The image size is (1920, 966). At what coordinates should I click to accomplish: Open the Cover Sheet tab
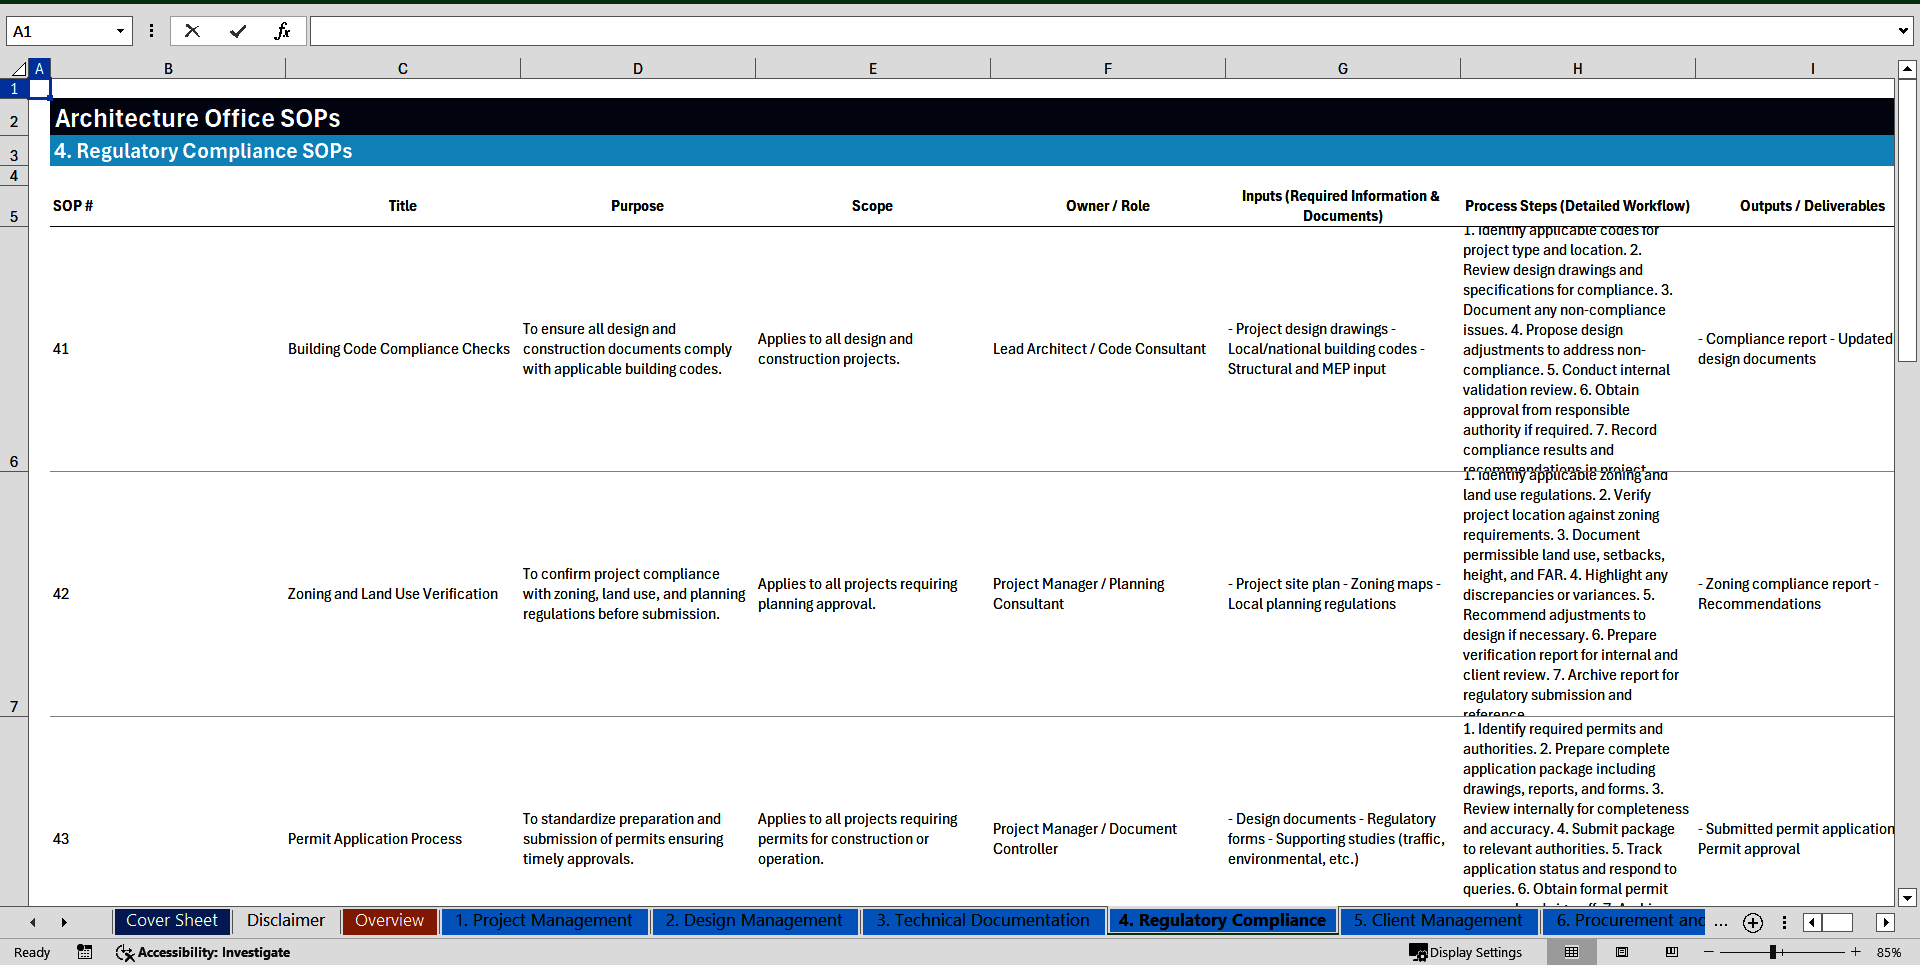point(171,921)
